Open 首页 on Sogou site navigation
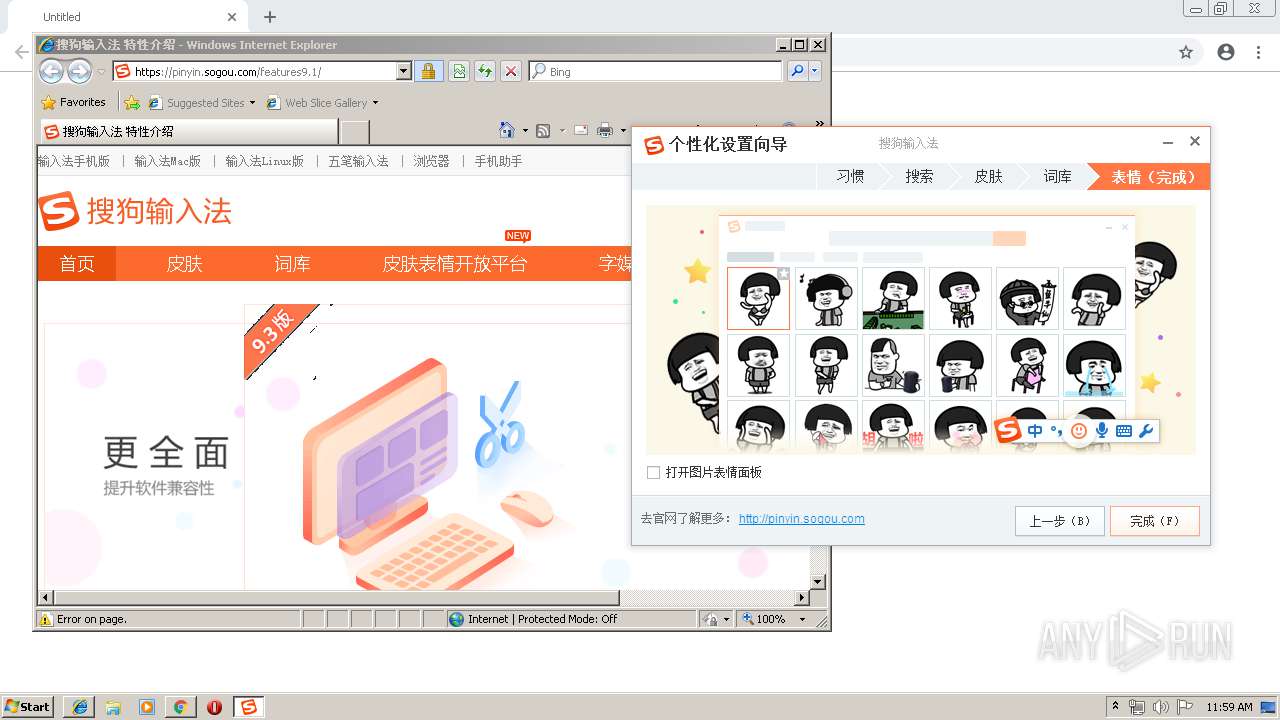This screenshot has width=1280, height=720. [x=77, y=264]
